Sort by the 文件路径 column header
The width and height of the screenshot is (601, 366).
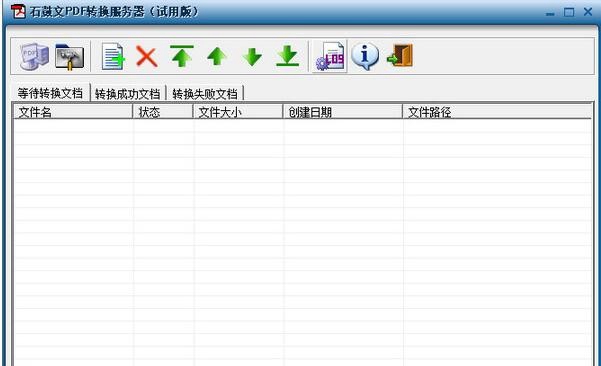[x=497, y=112]
